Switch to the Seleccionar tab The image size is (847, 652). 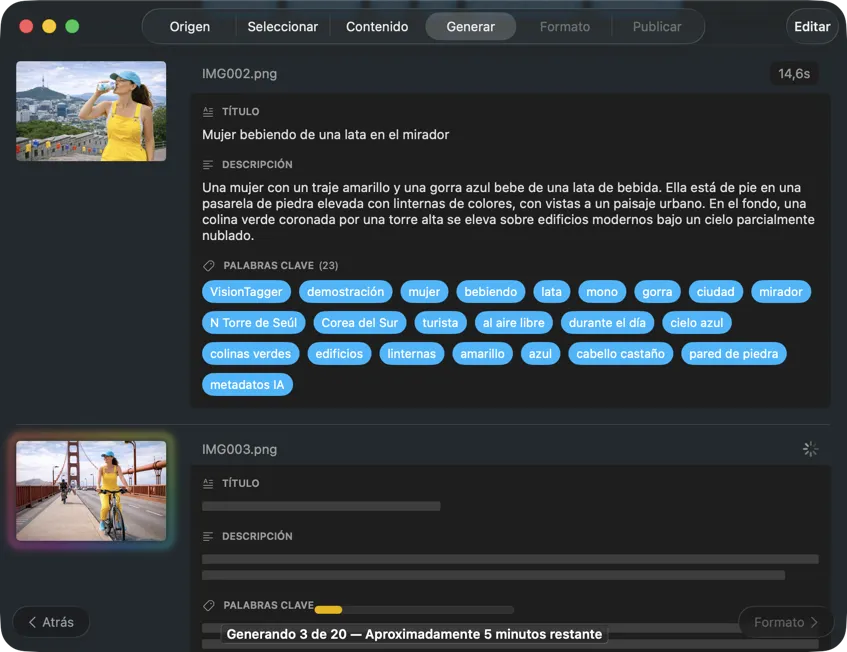click(x=282, y=27)
